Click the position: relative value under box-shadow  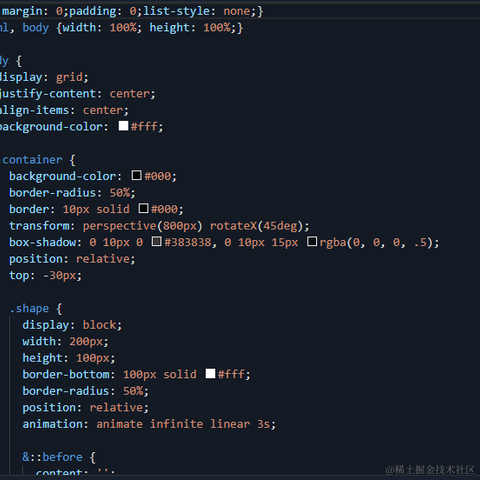point(103,259)
